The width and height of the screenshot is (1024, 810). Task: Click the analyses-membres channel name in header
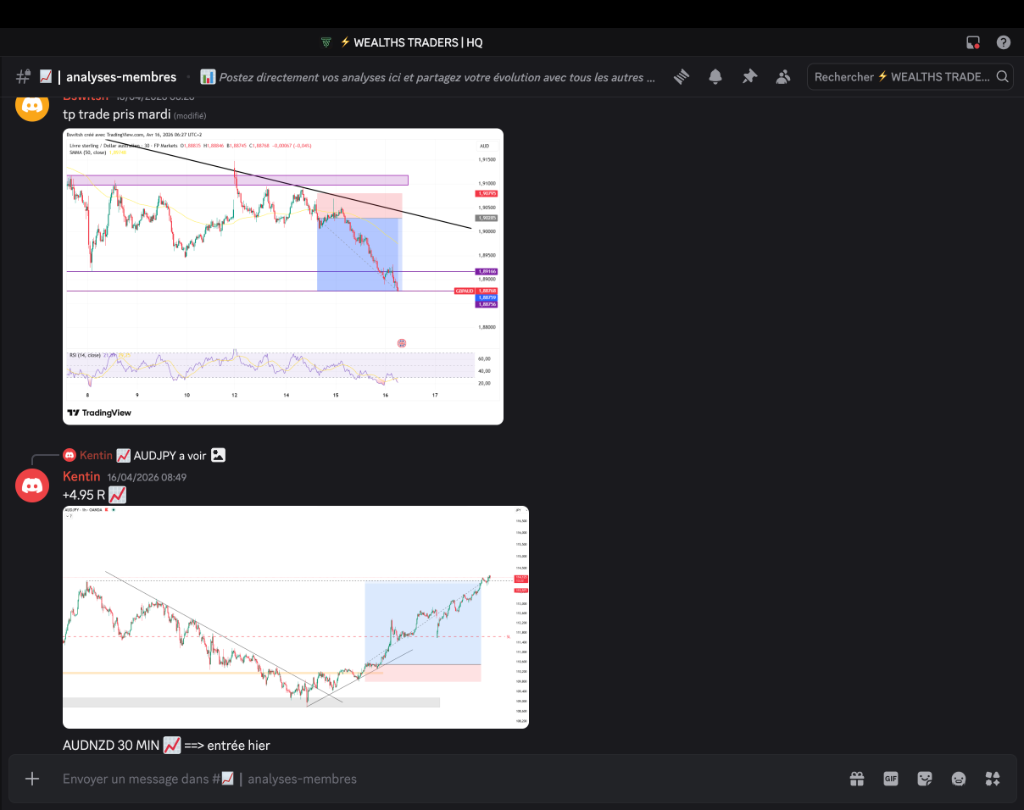(121, 77)
